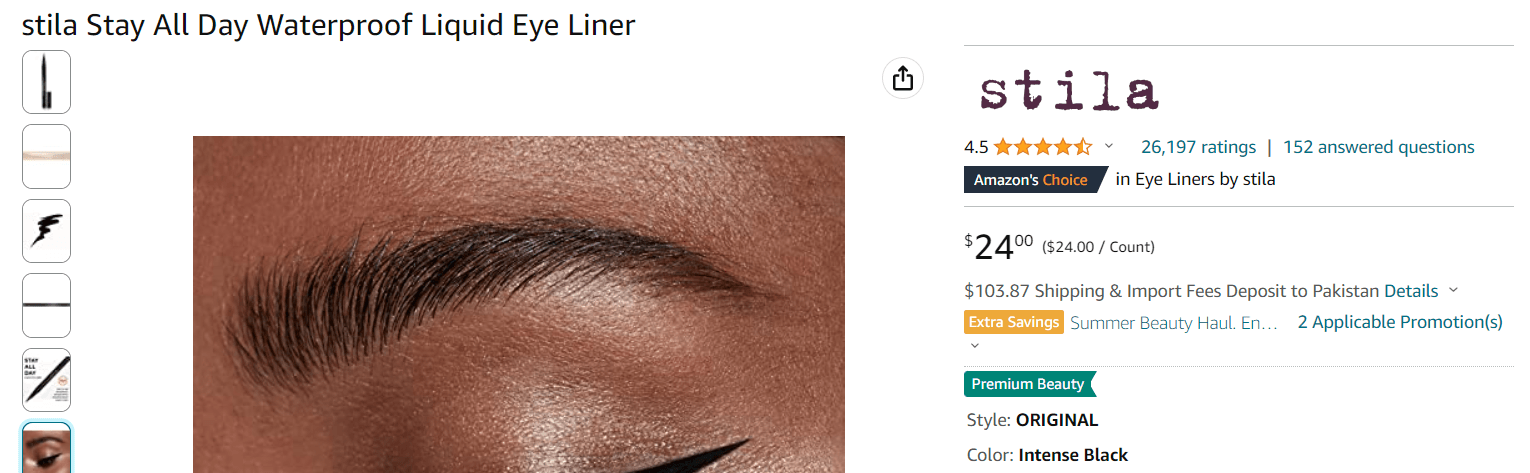
Task: Select the thin black line thumbnail
Action: pyautogui.click(x=46, y=305)
